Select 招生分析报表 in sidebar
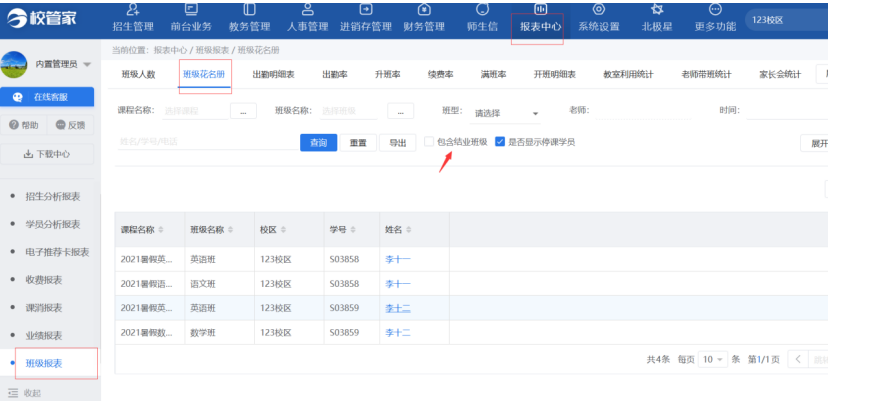 tap(53, 196)
